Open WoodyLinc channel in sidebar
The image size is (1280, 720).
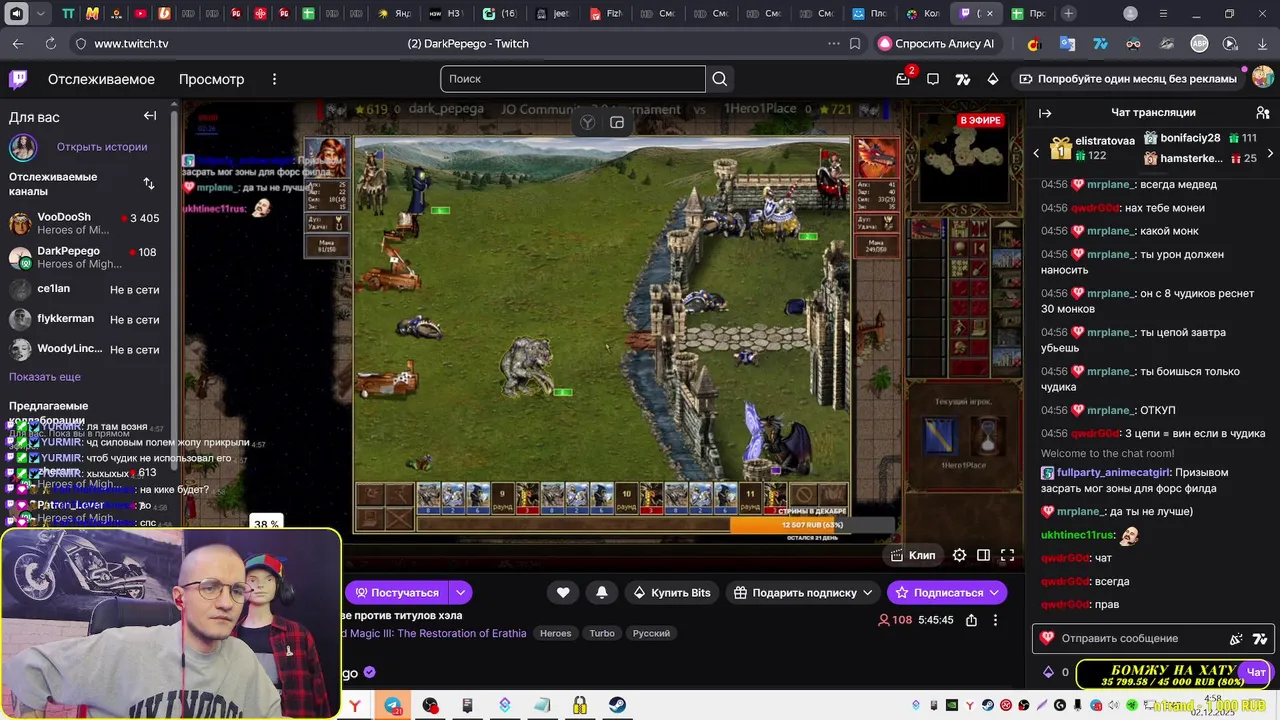(88, 349)
